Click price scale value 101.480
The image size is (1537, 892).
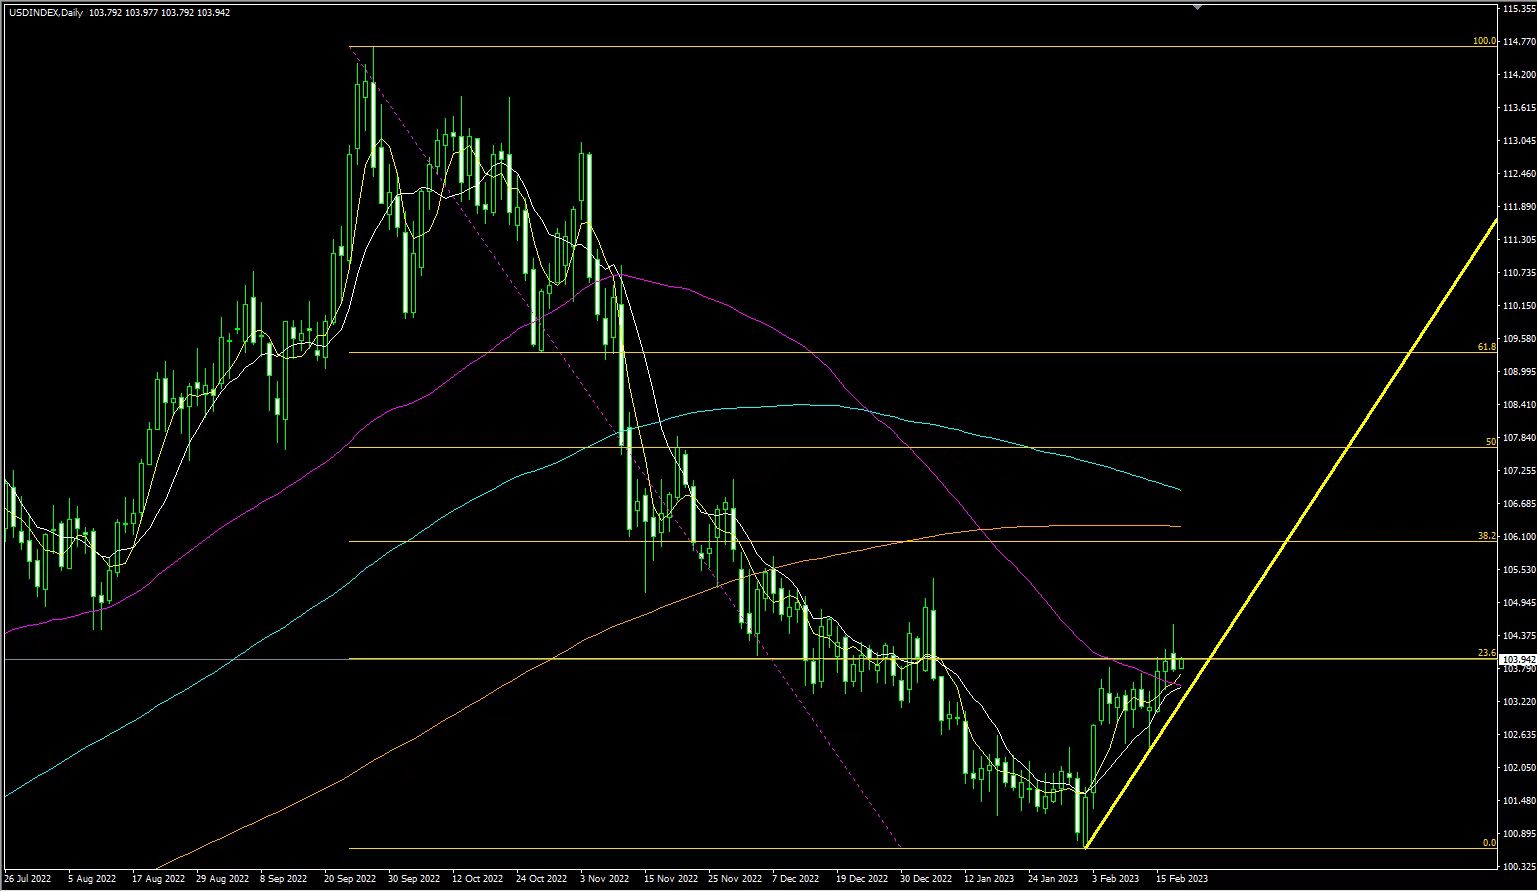(1519, 801)
